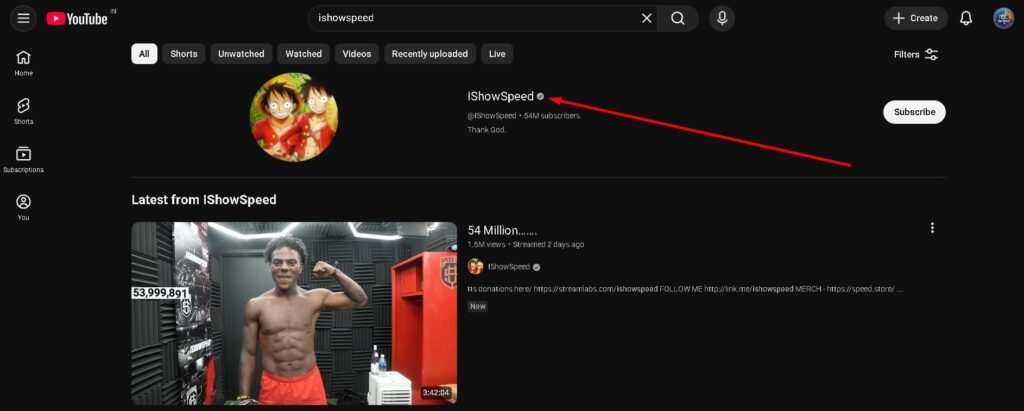Click the video description with streamlabs link
Viewport: 1024px width, 411px height.
[x=685, y=288]
